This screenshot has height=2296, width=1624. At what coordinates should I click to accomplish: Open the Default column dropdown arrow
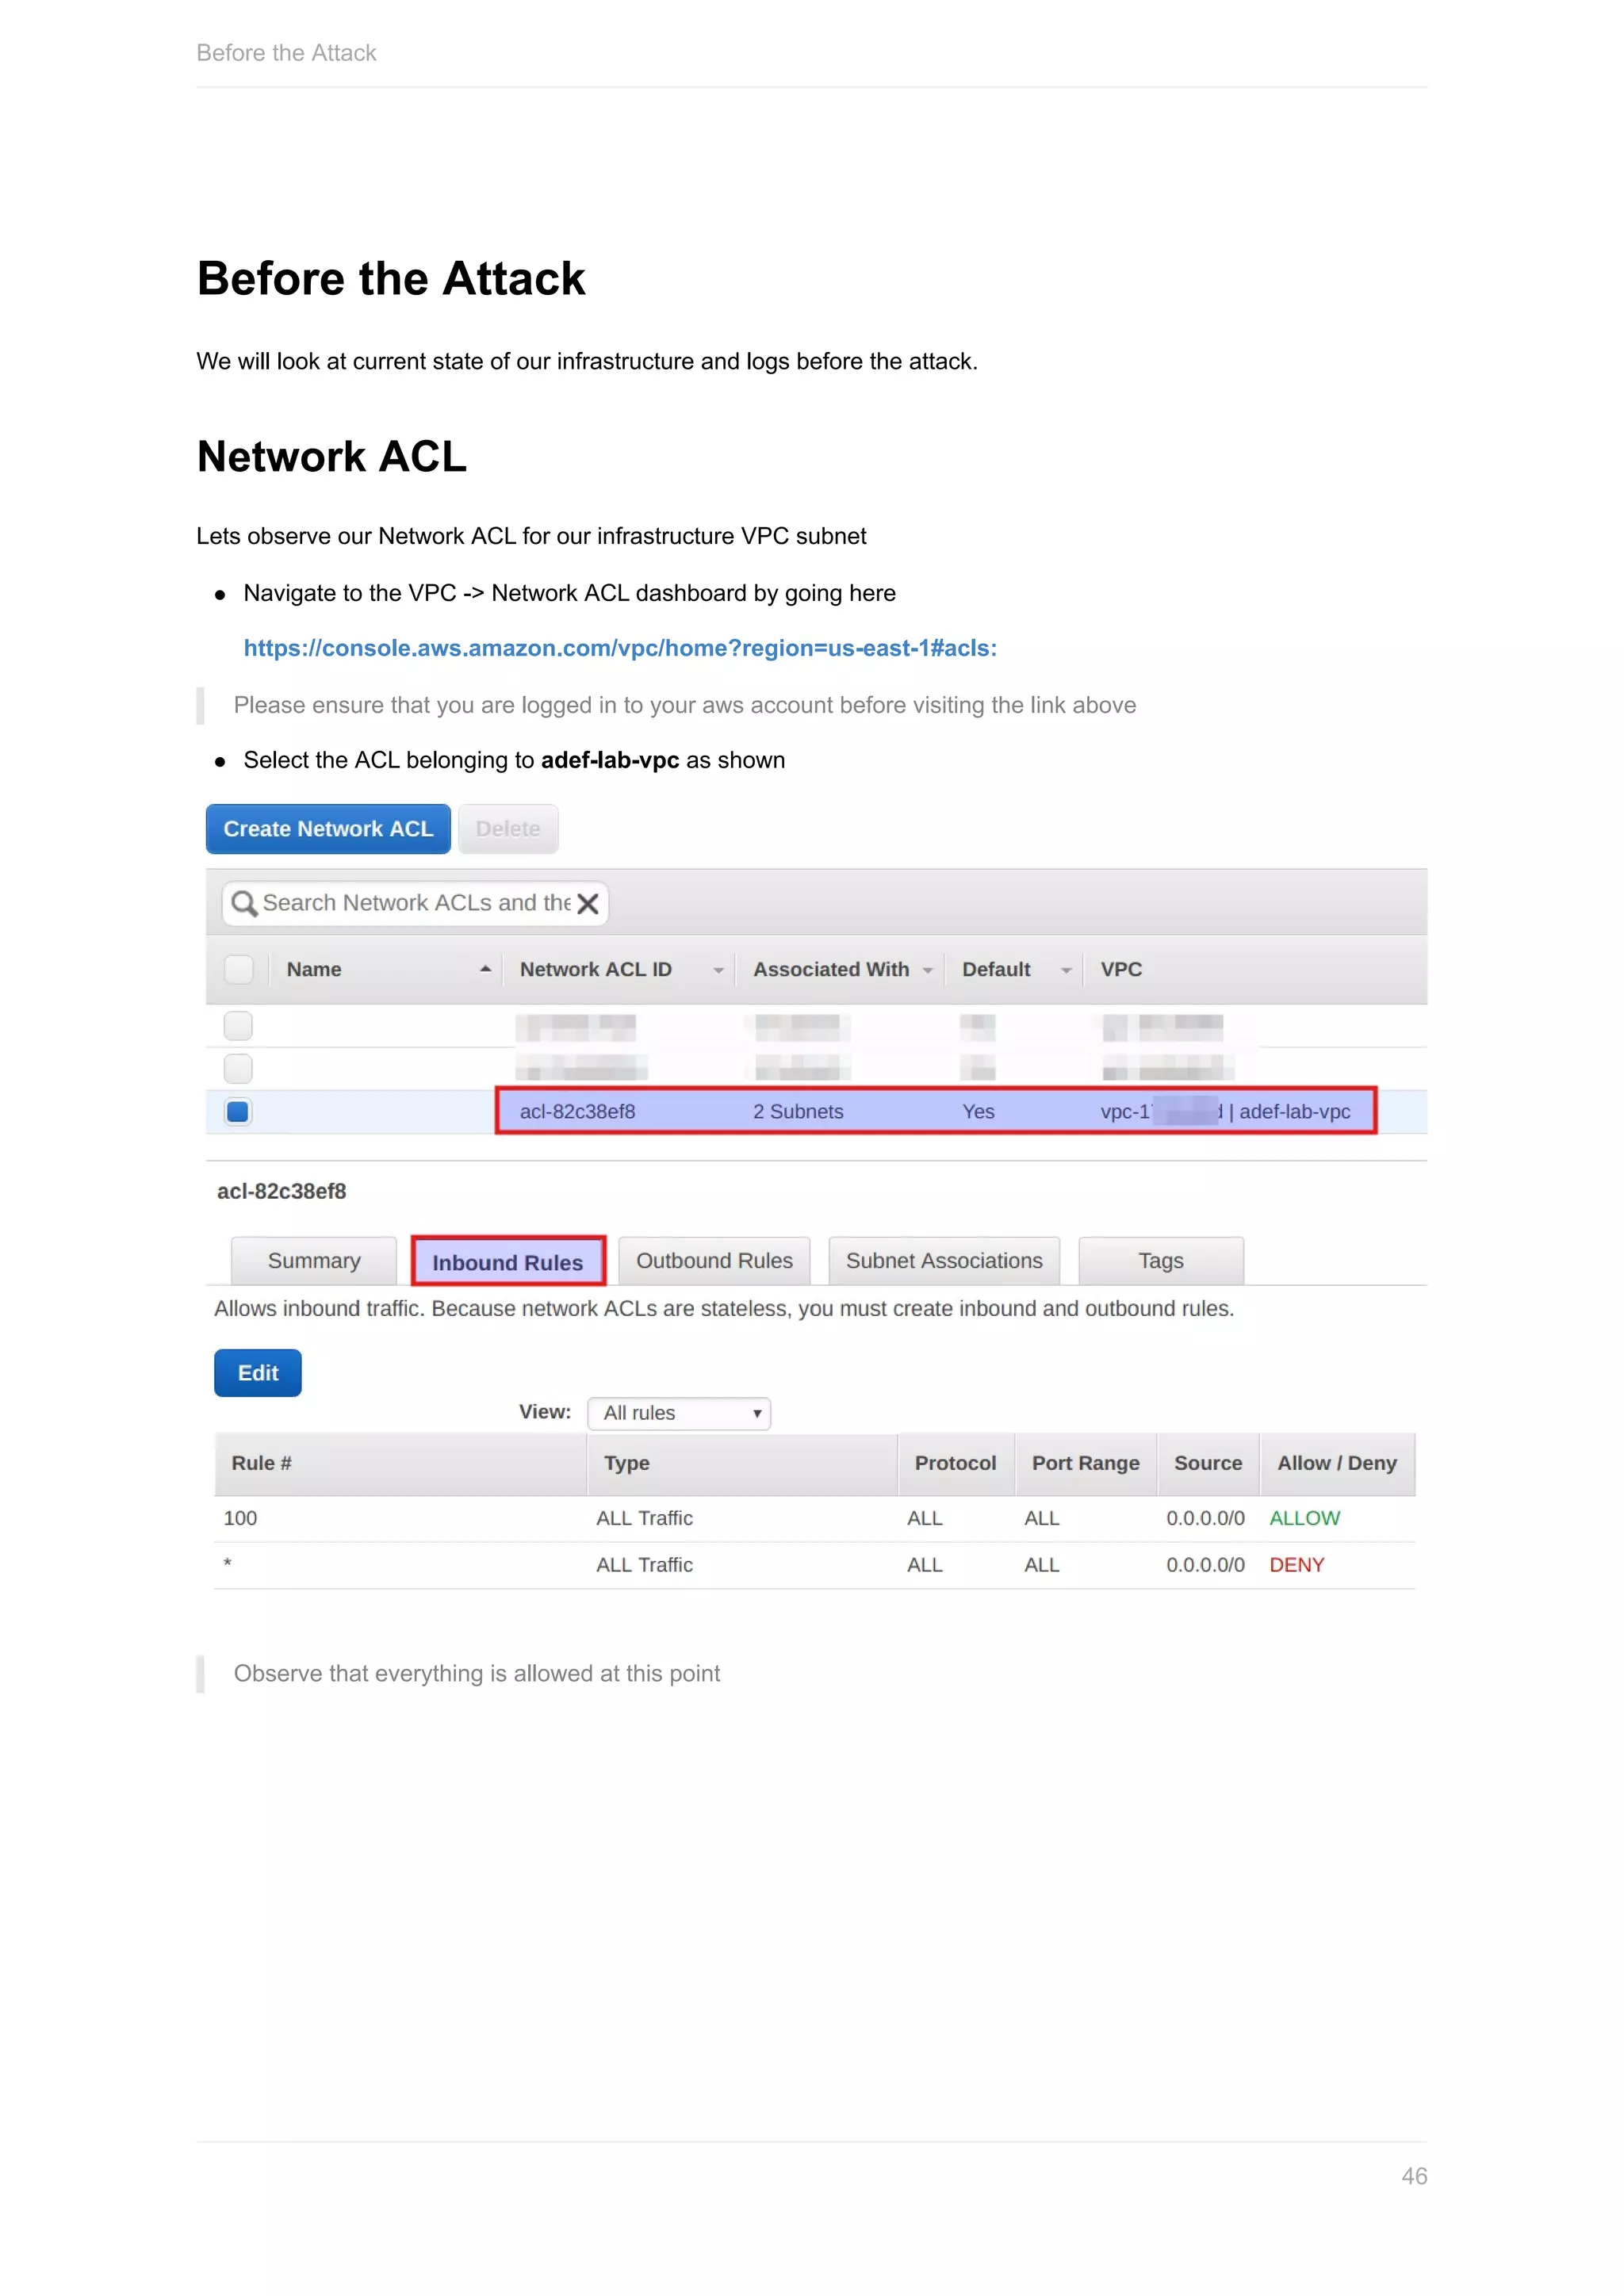coord(1066,971)
